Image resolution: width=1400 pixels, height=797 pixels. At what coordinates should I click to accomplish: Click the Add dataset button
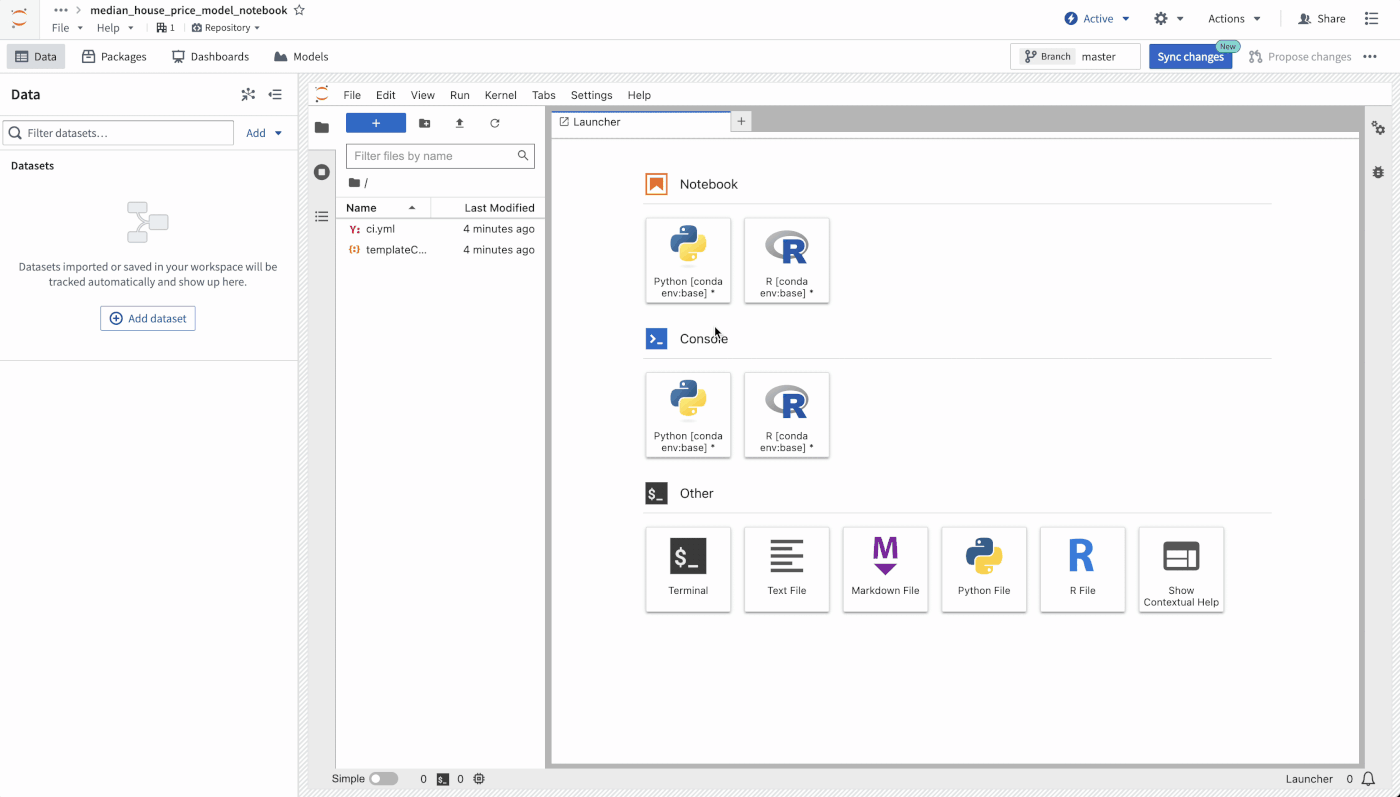(148, 318)
